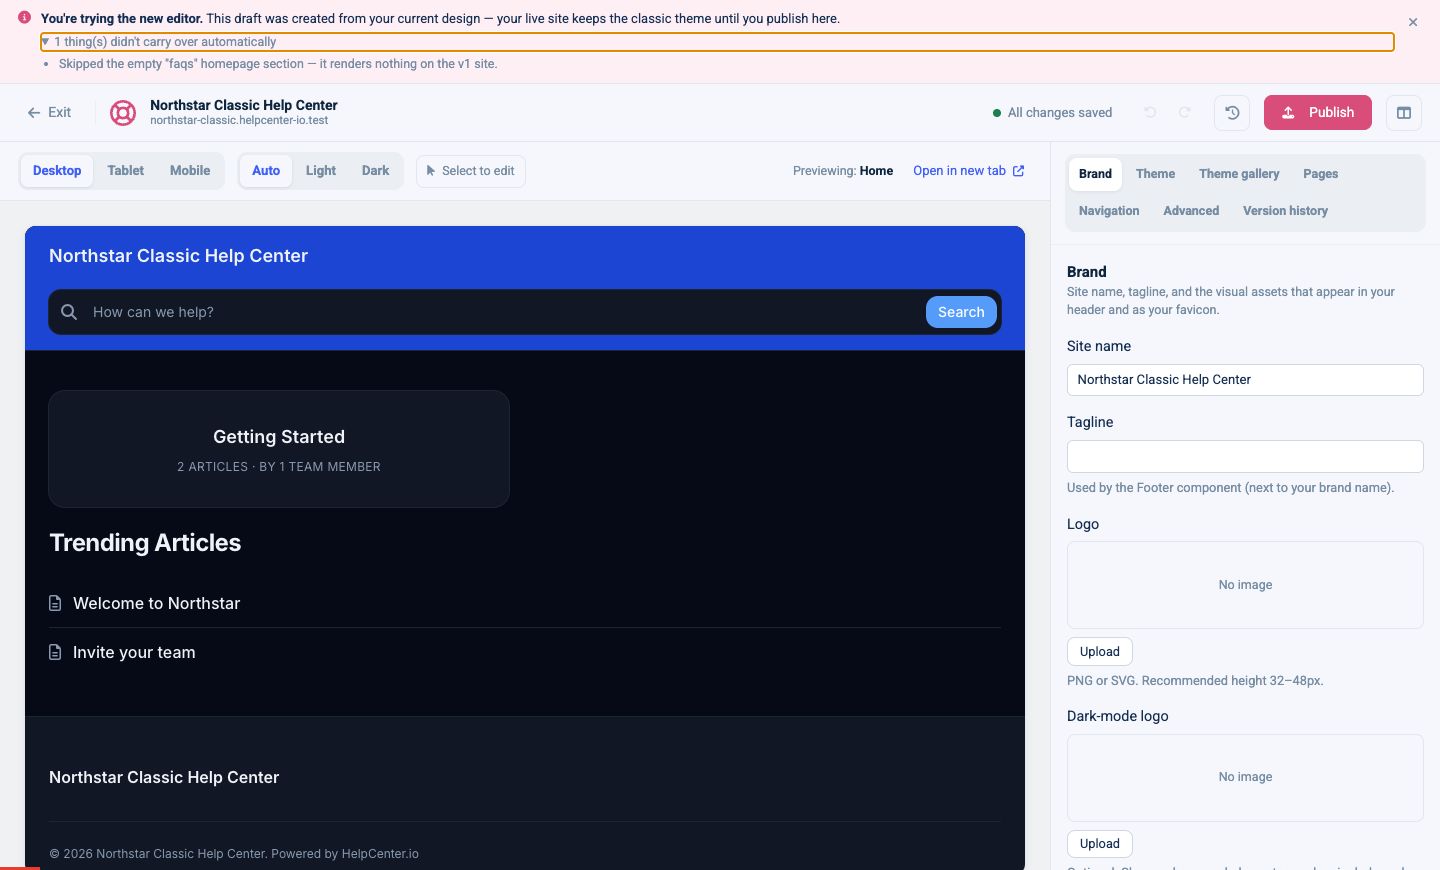Dismiss the new editor notice banner
1440x870 pixels.
pyautogui.click(x=1412, y=22)
